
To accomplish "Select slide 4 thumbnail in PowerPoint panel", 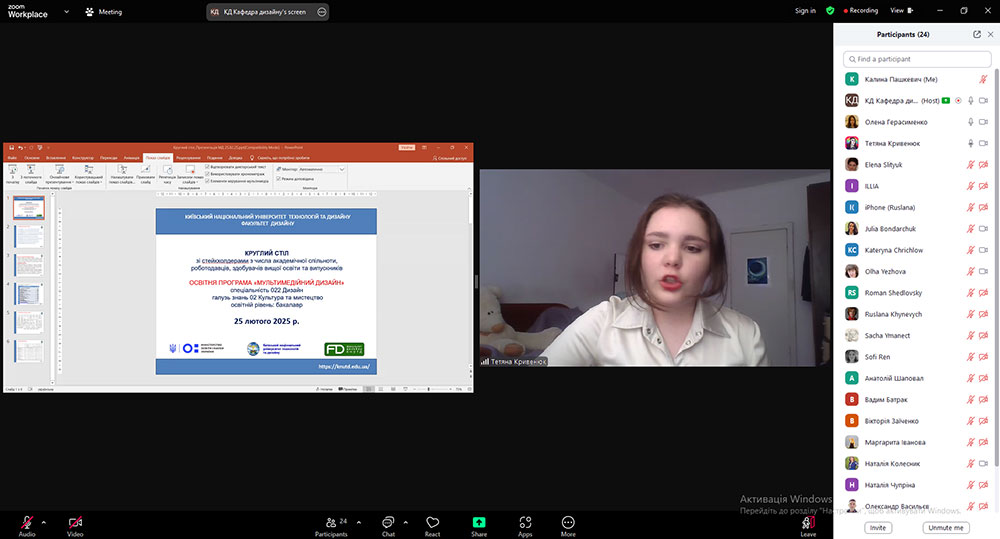I will (29, 293).
